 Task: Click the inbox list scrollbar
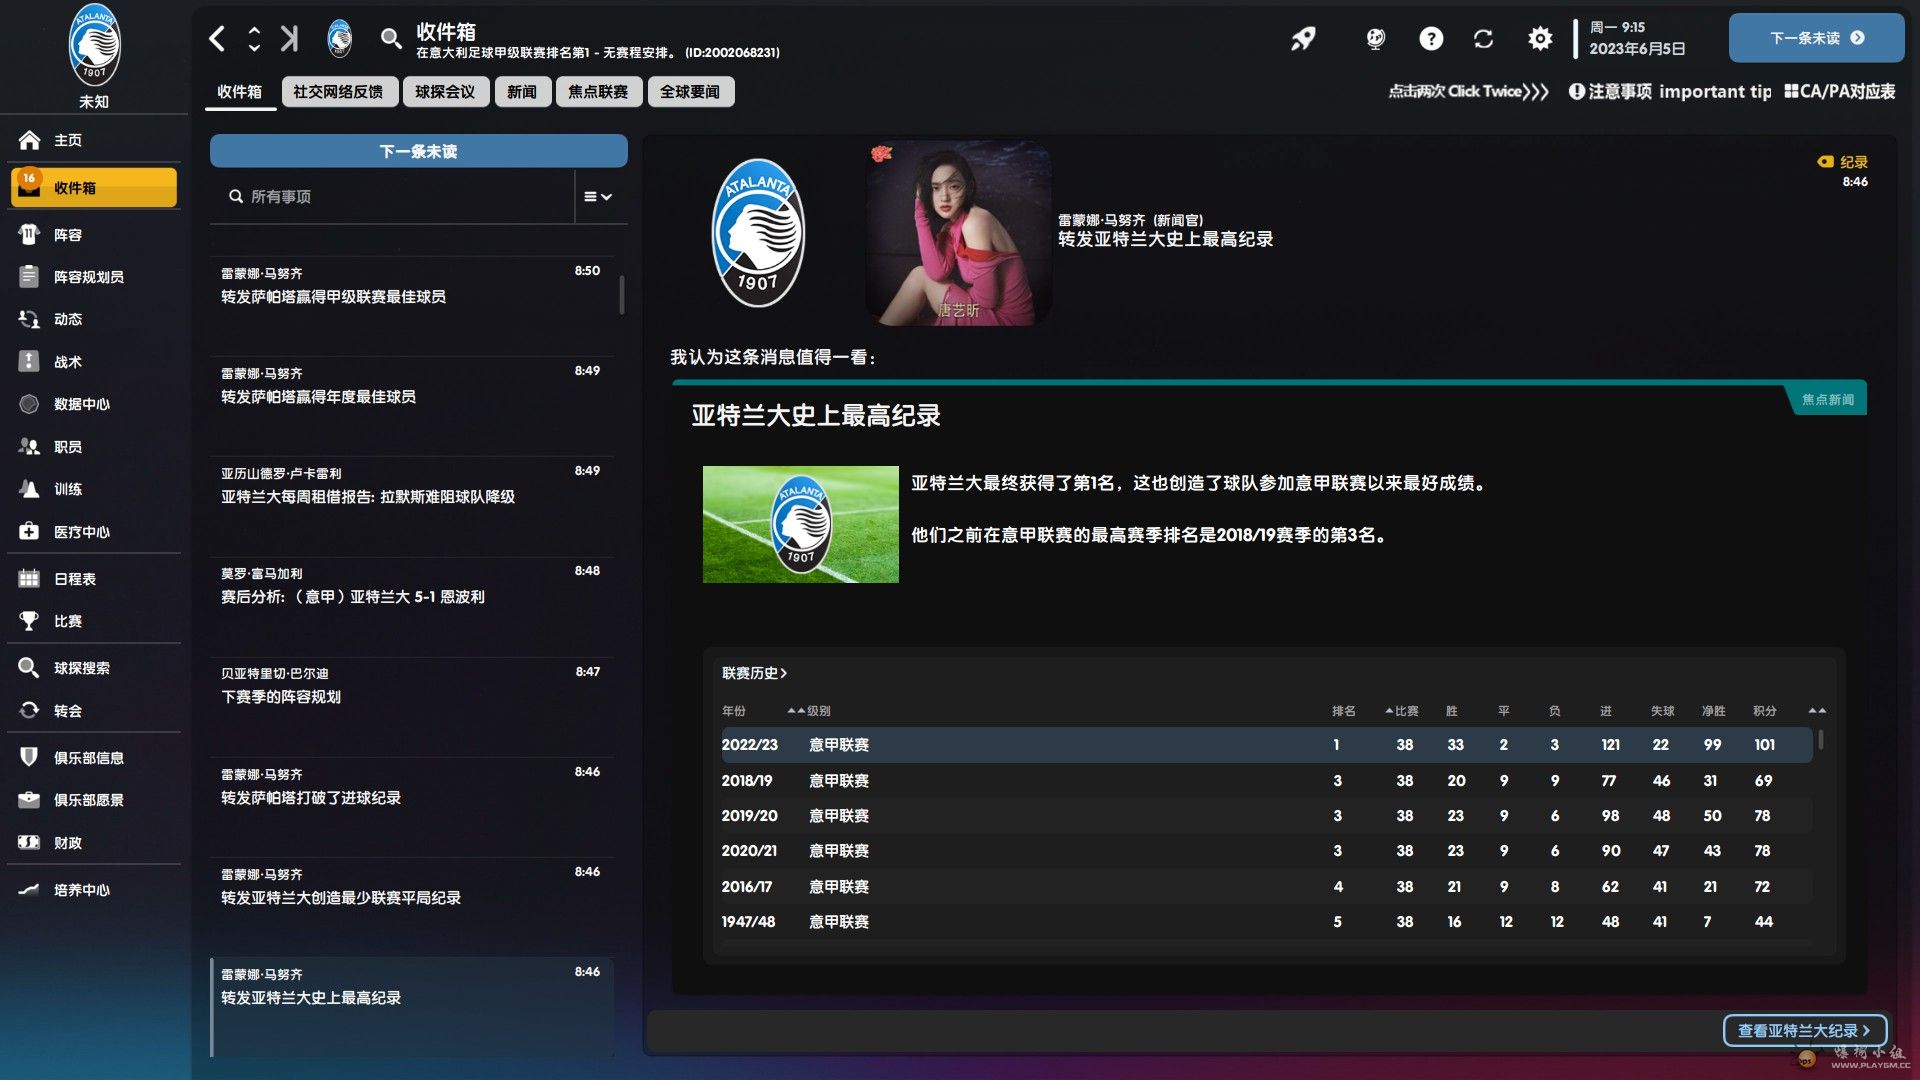[622, 295]
